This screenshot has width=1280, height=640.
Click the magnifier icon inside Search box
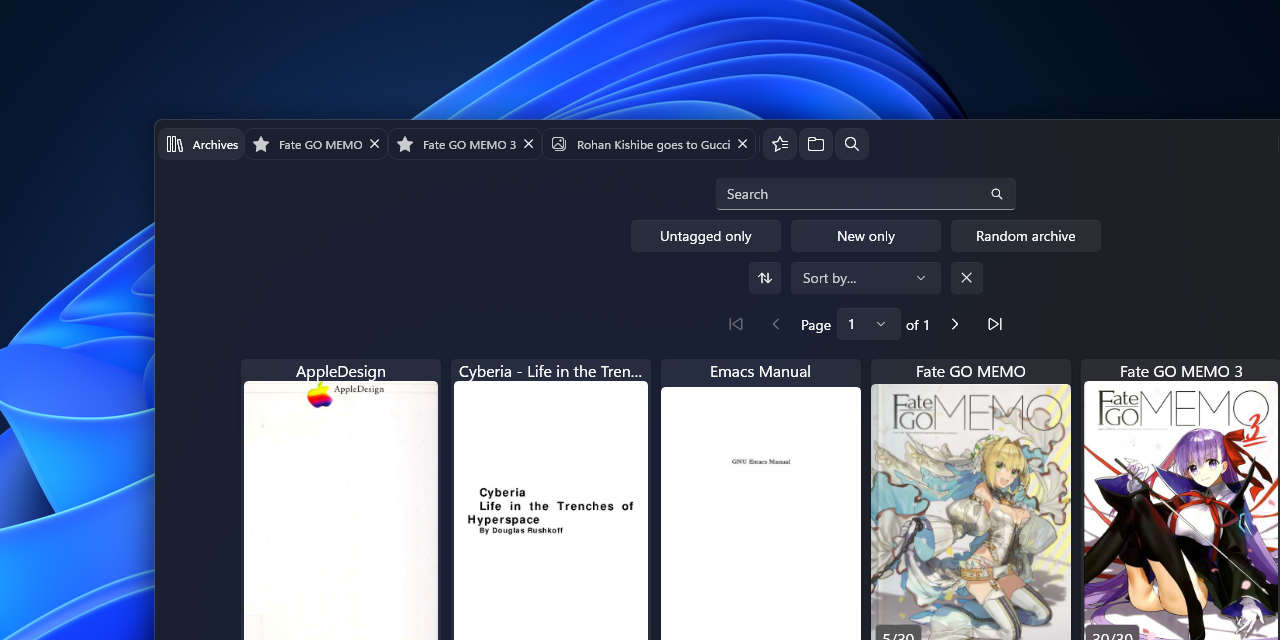click(997, 194)
